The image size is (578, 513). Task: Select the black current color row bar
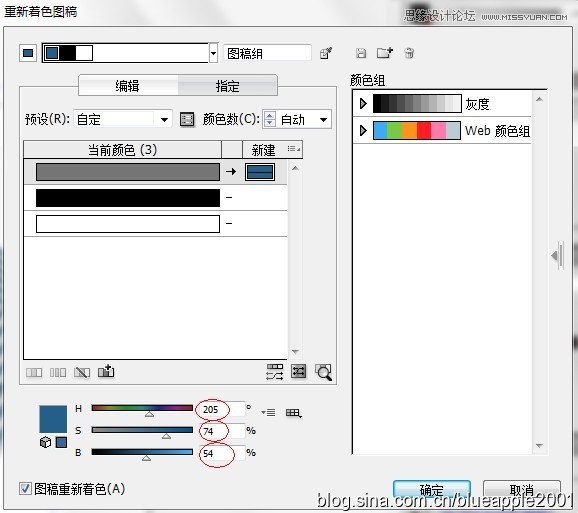click(x=128, y=198)
